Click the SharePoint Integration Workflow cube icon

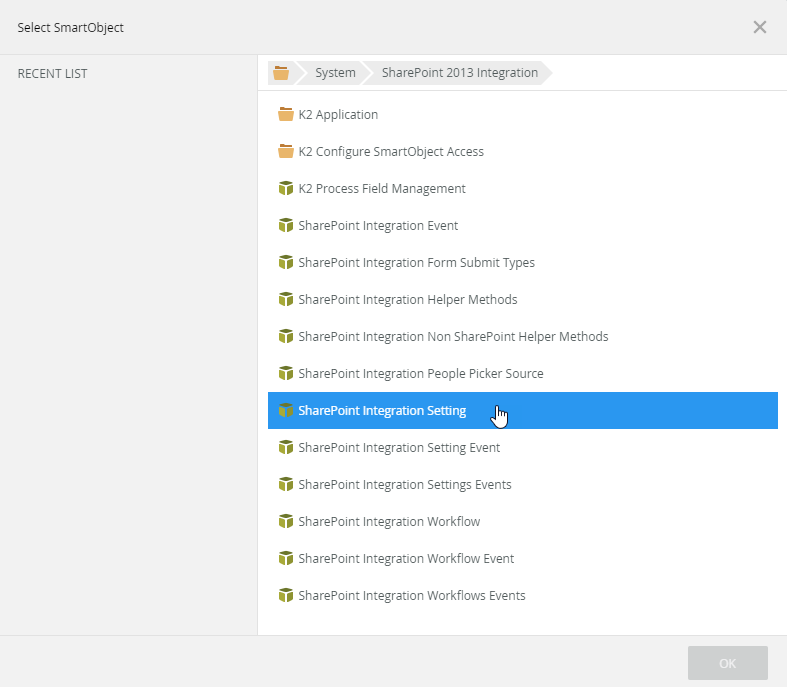[x=286, y=522]
